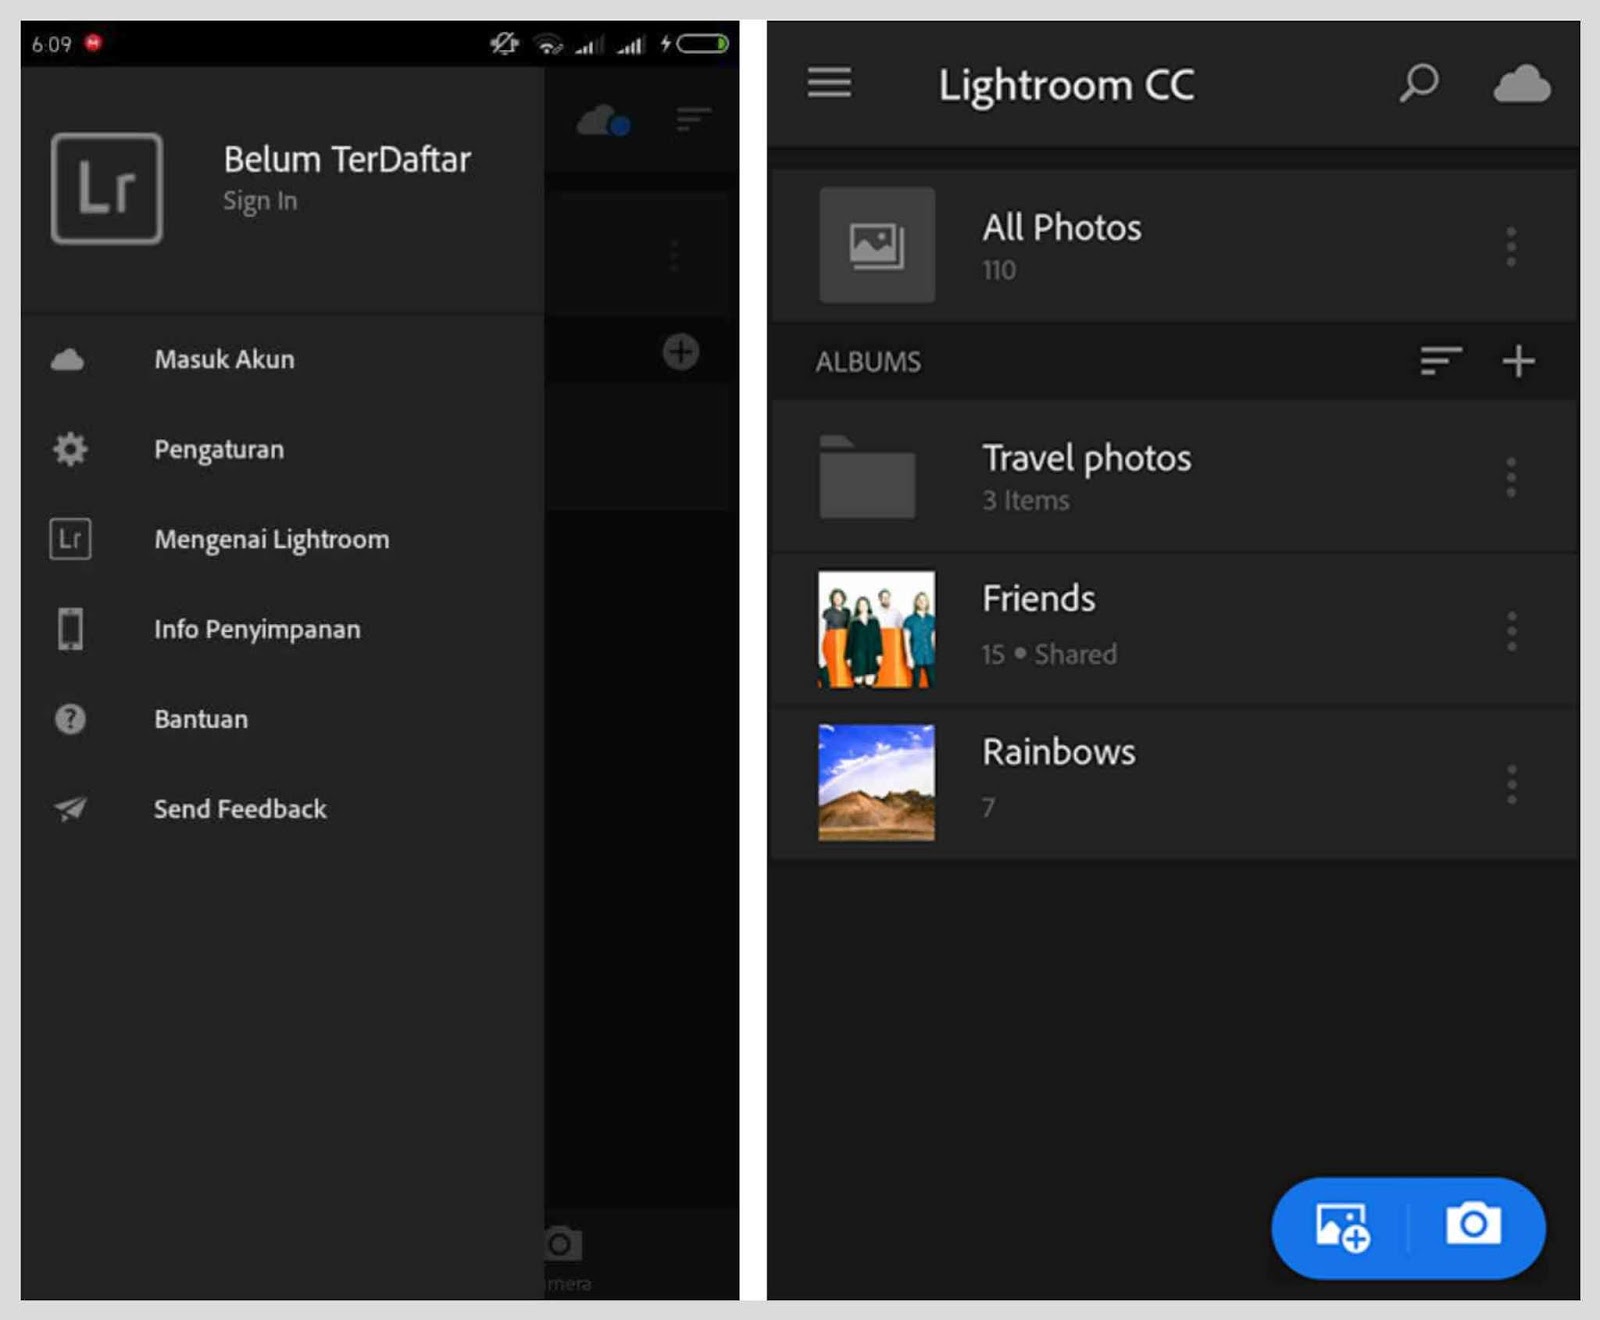This screenshot has width=1600, height=1320.
Task: Tap the dimmed camera icon behind drawer
Action: (563, 1243)
